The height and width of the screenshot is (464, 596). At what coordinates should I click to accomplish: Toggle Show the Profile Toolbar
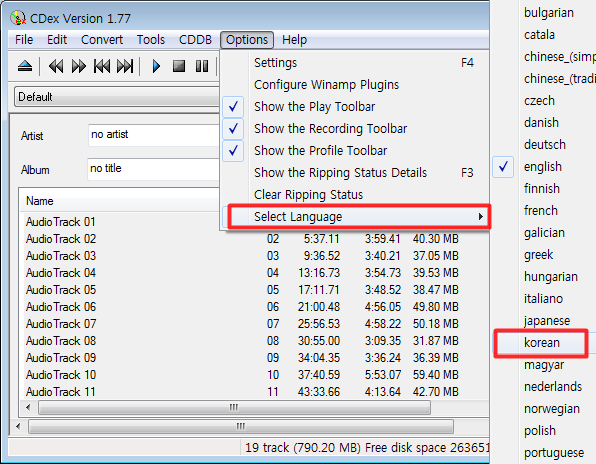pyautogui.click(x=355, y=151)
